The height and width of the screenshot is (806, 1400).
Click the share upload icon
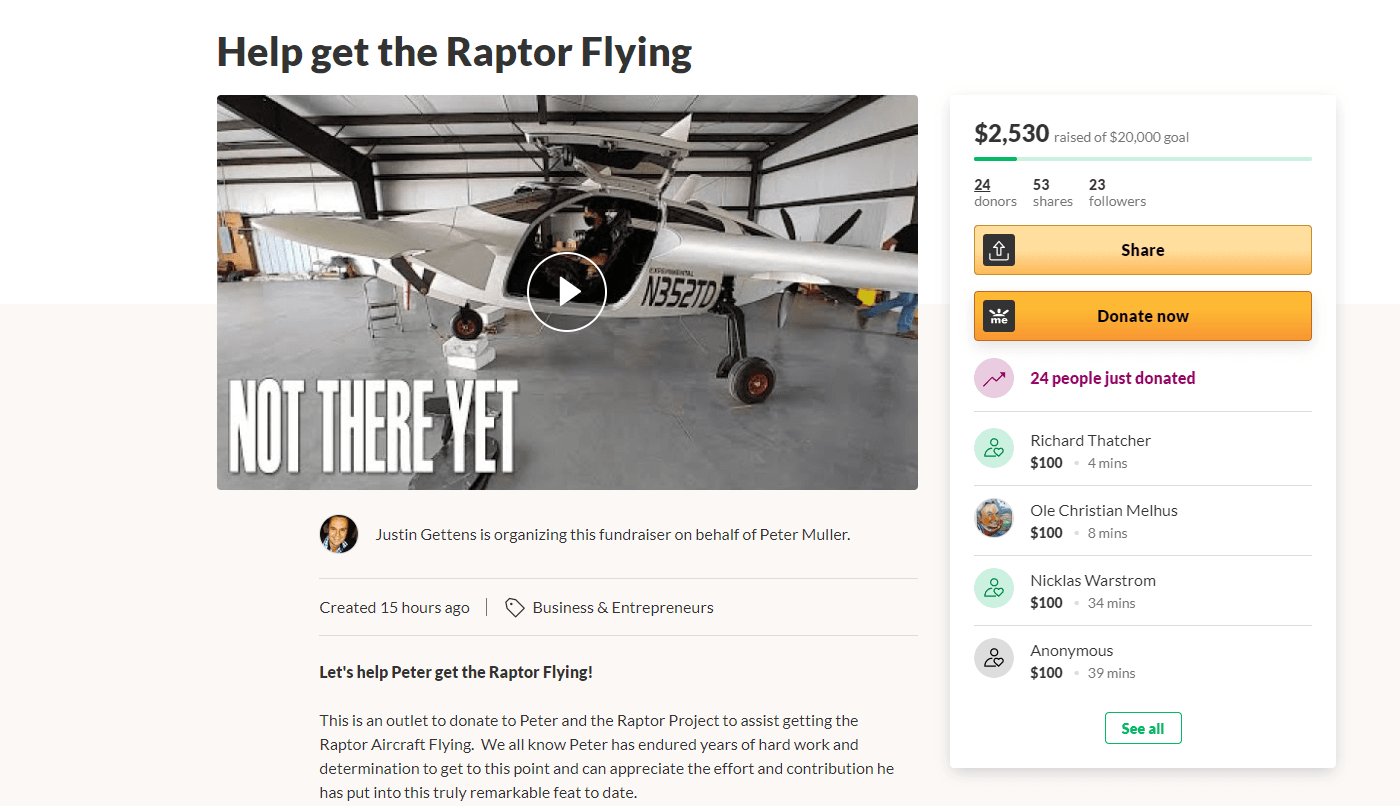pyautogui.click(x=998, y=250)
